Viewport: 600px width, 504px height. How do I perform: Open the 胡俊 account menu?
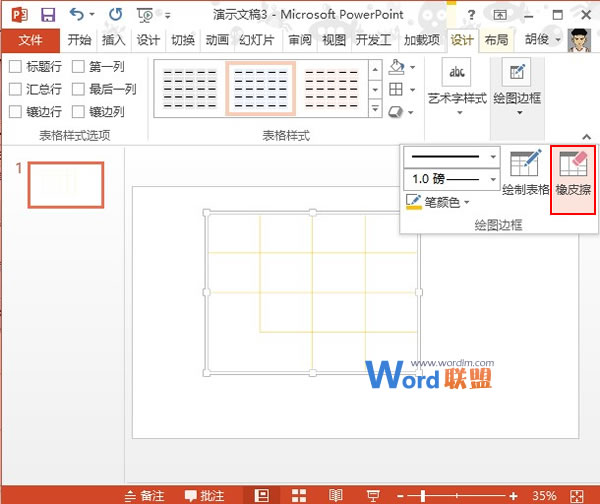coord(542,39)
